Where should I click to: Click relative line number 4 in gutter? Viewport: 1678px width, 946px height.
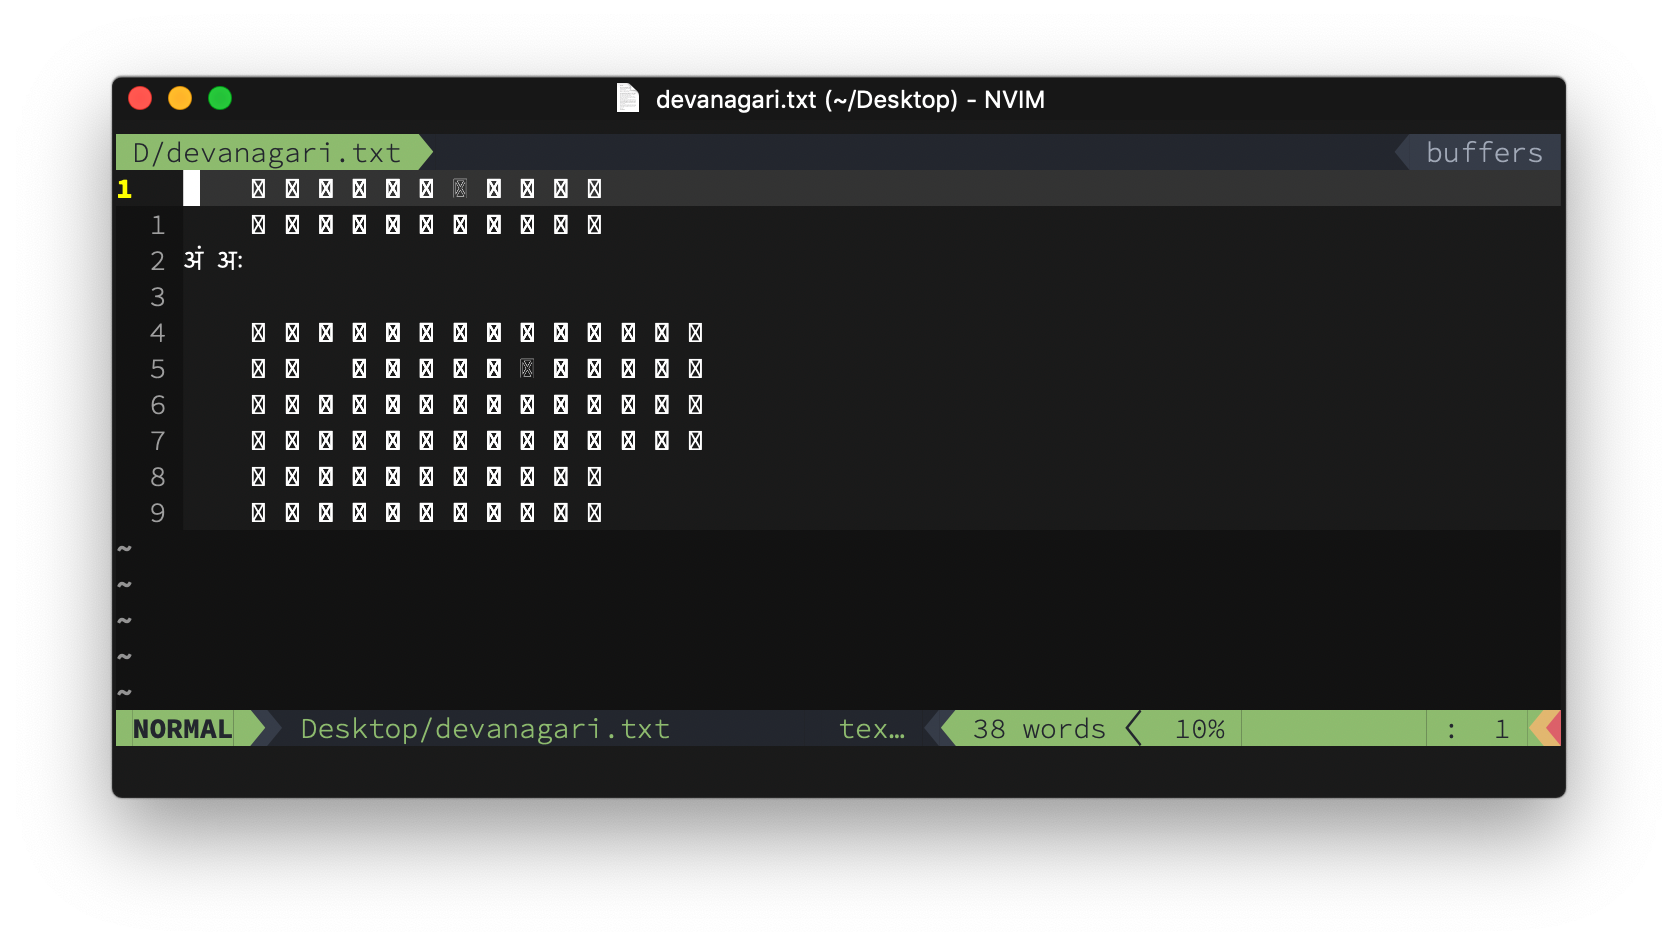point(157,333)
